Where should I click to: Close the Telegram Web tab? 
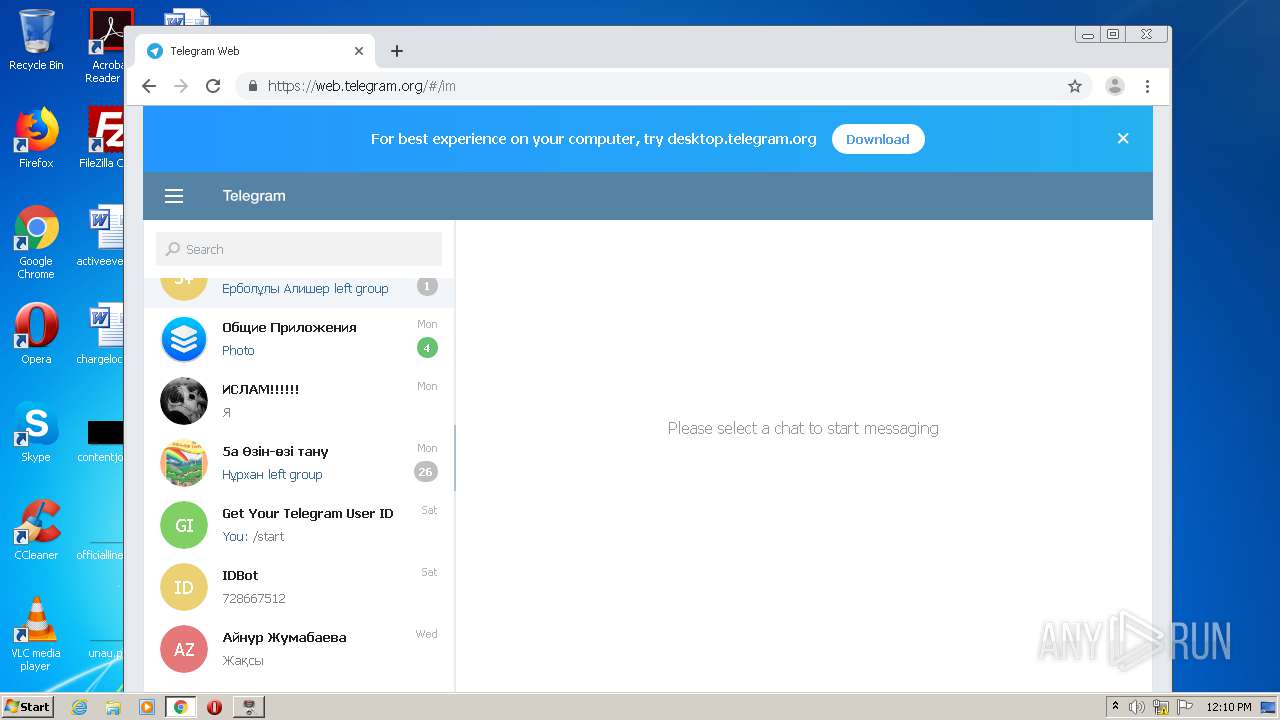click(359, 51)
